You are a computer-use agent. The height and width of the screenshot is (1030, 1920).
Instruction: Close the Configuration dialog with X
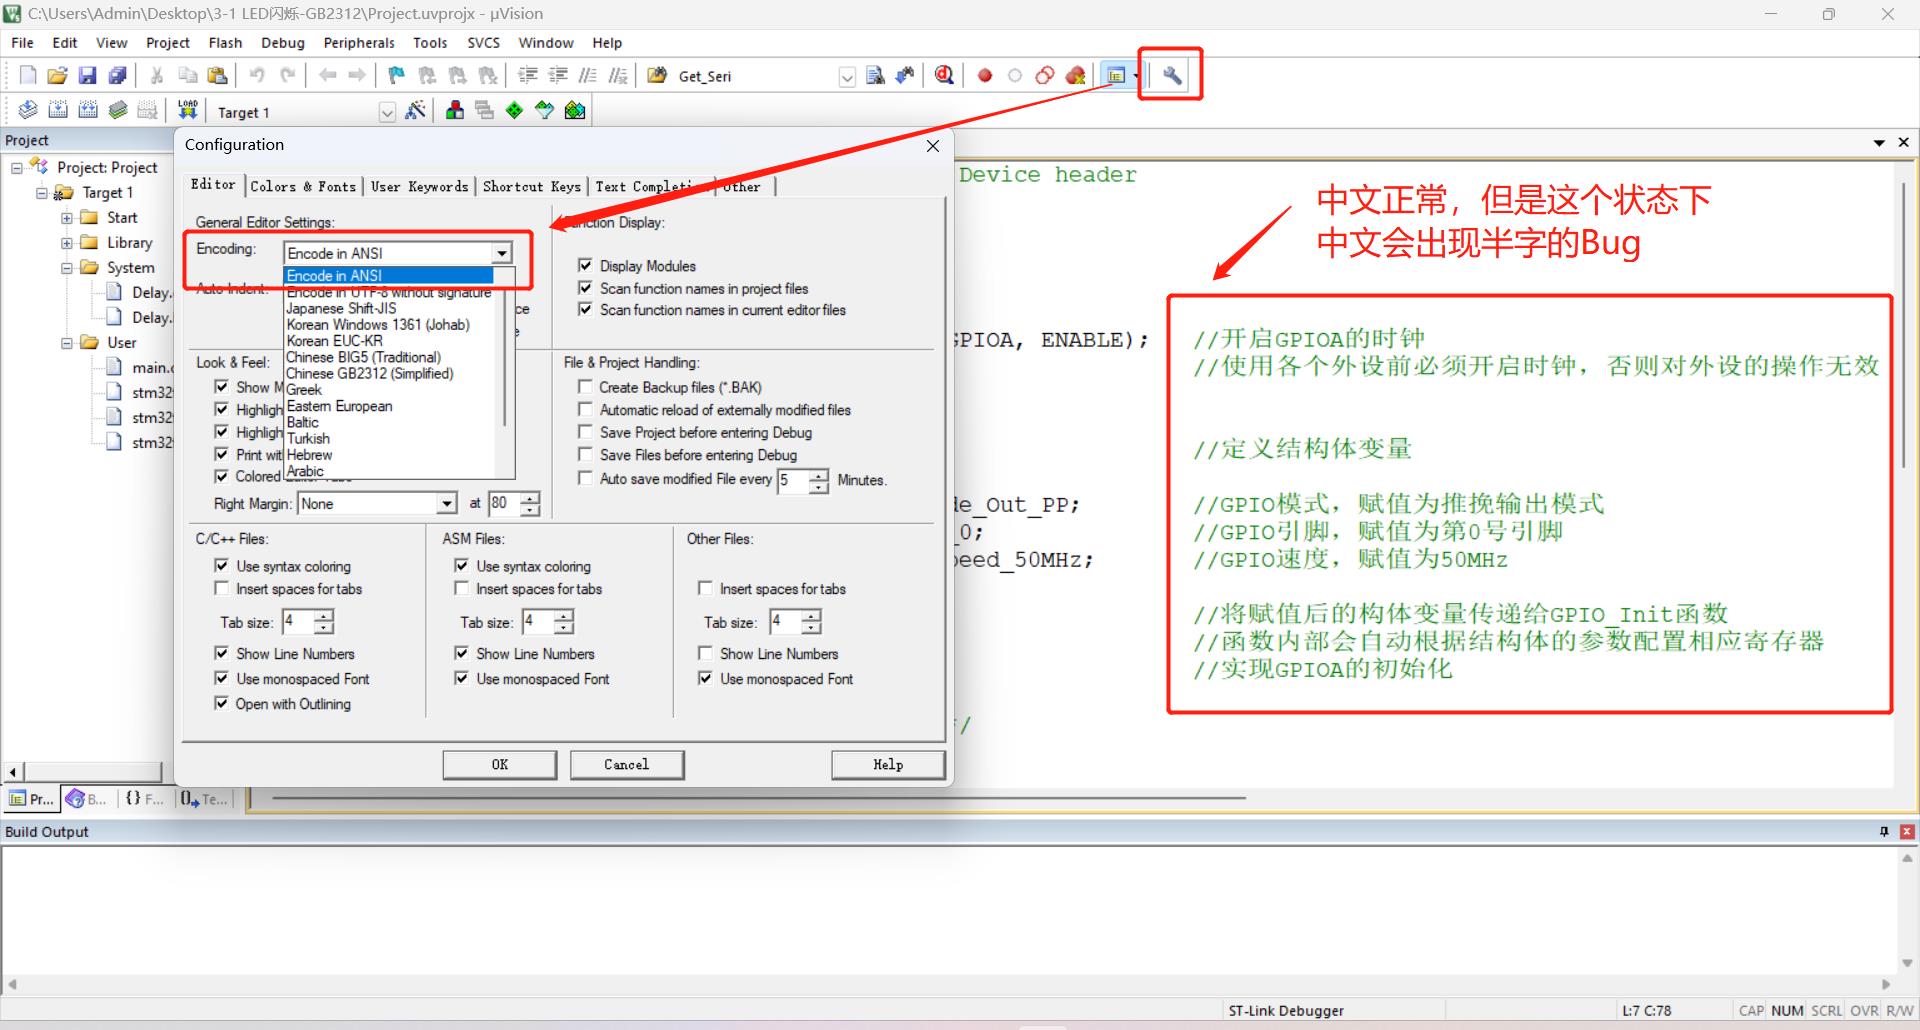pos(933,146)
